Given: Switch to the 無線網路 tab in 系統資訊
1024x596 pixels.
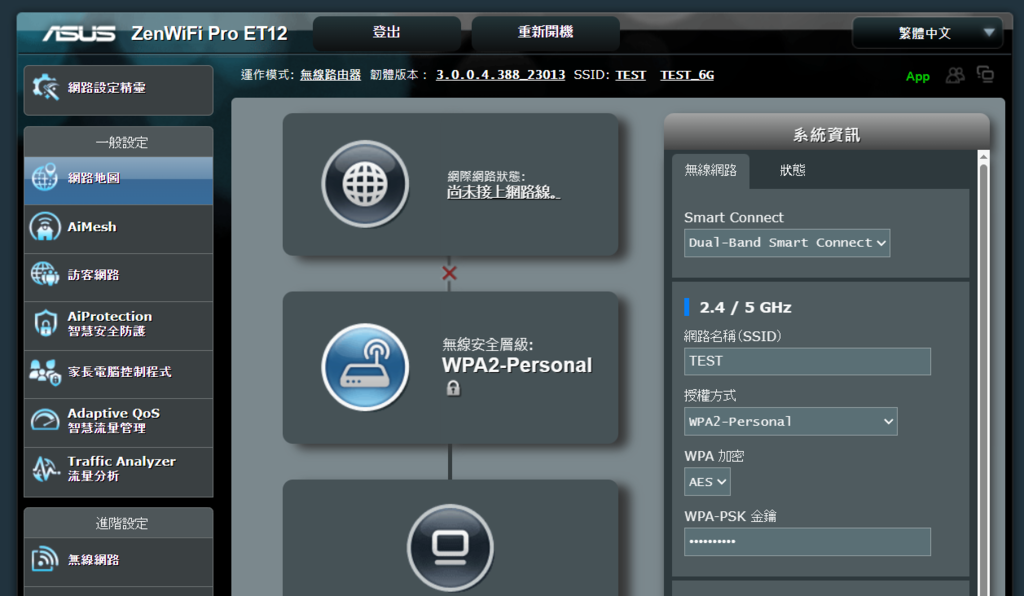Looking at the screenshot, I should coord(711,171).
